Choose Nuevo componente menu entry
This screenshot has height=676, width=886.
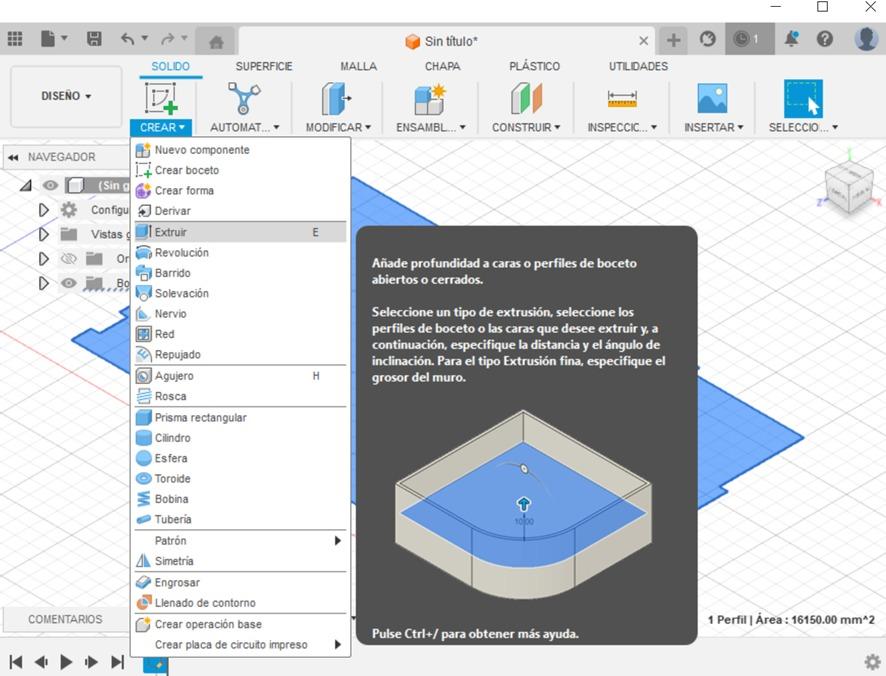[240, 150]
